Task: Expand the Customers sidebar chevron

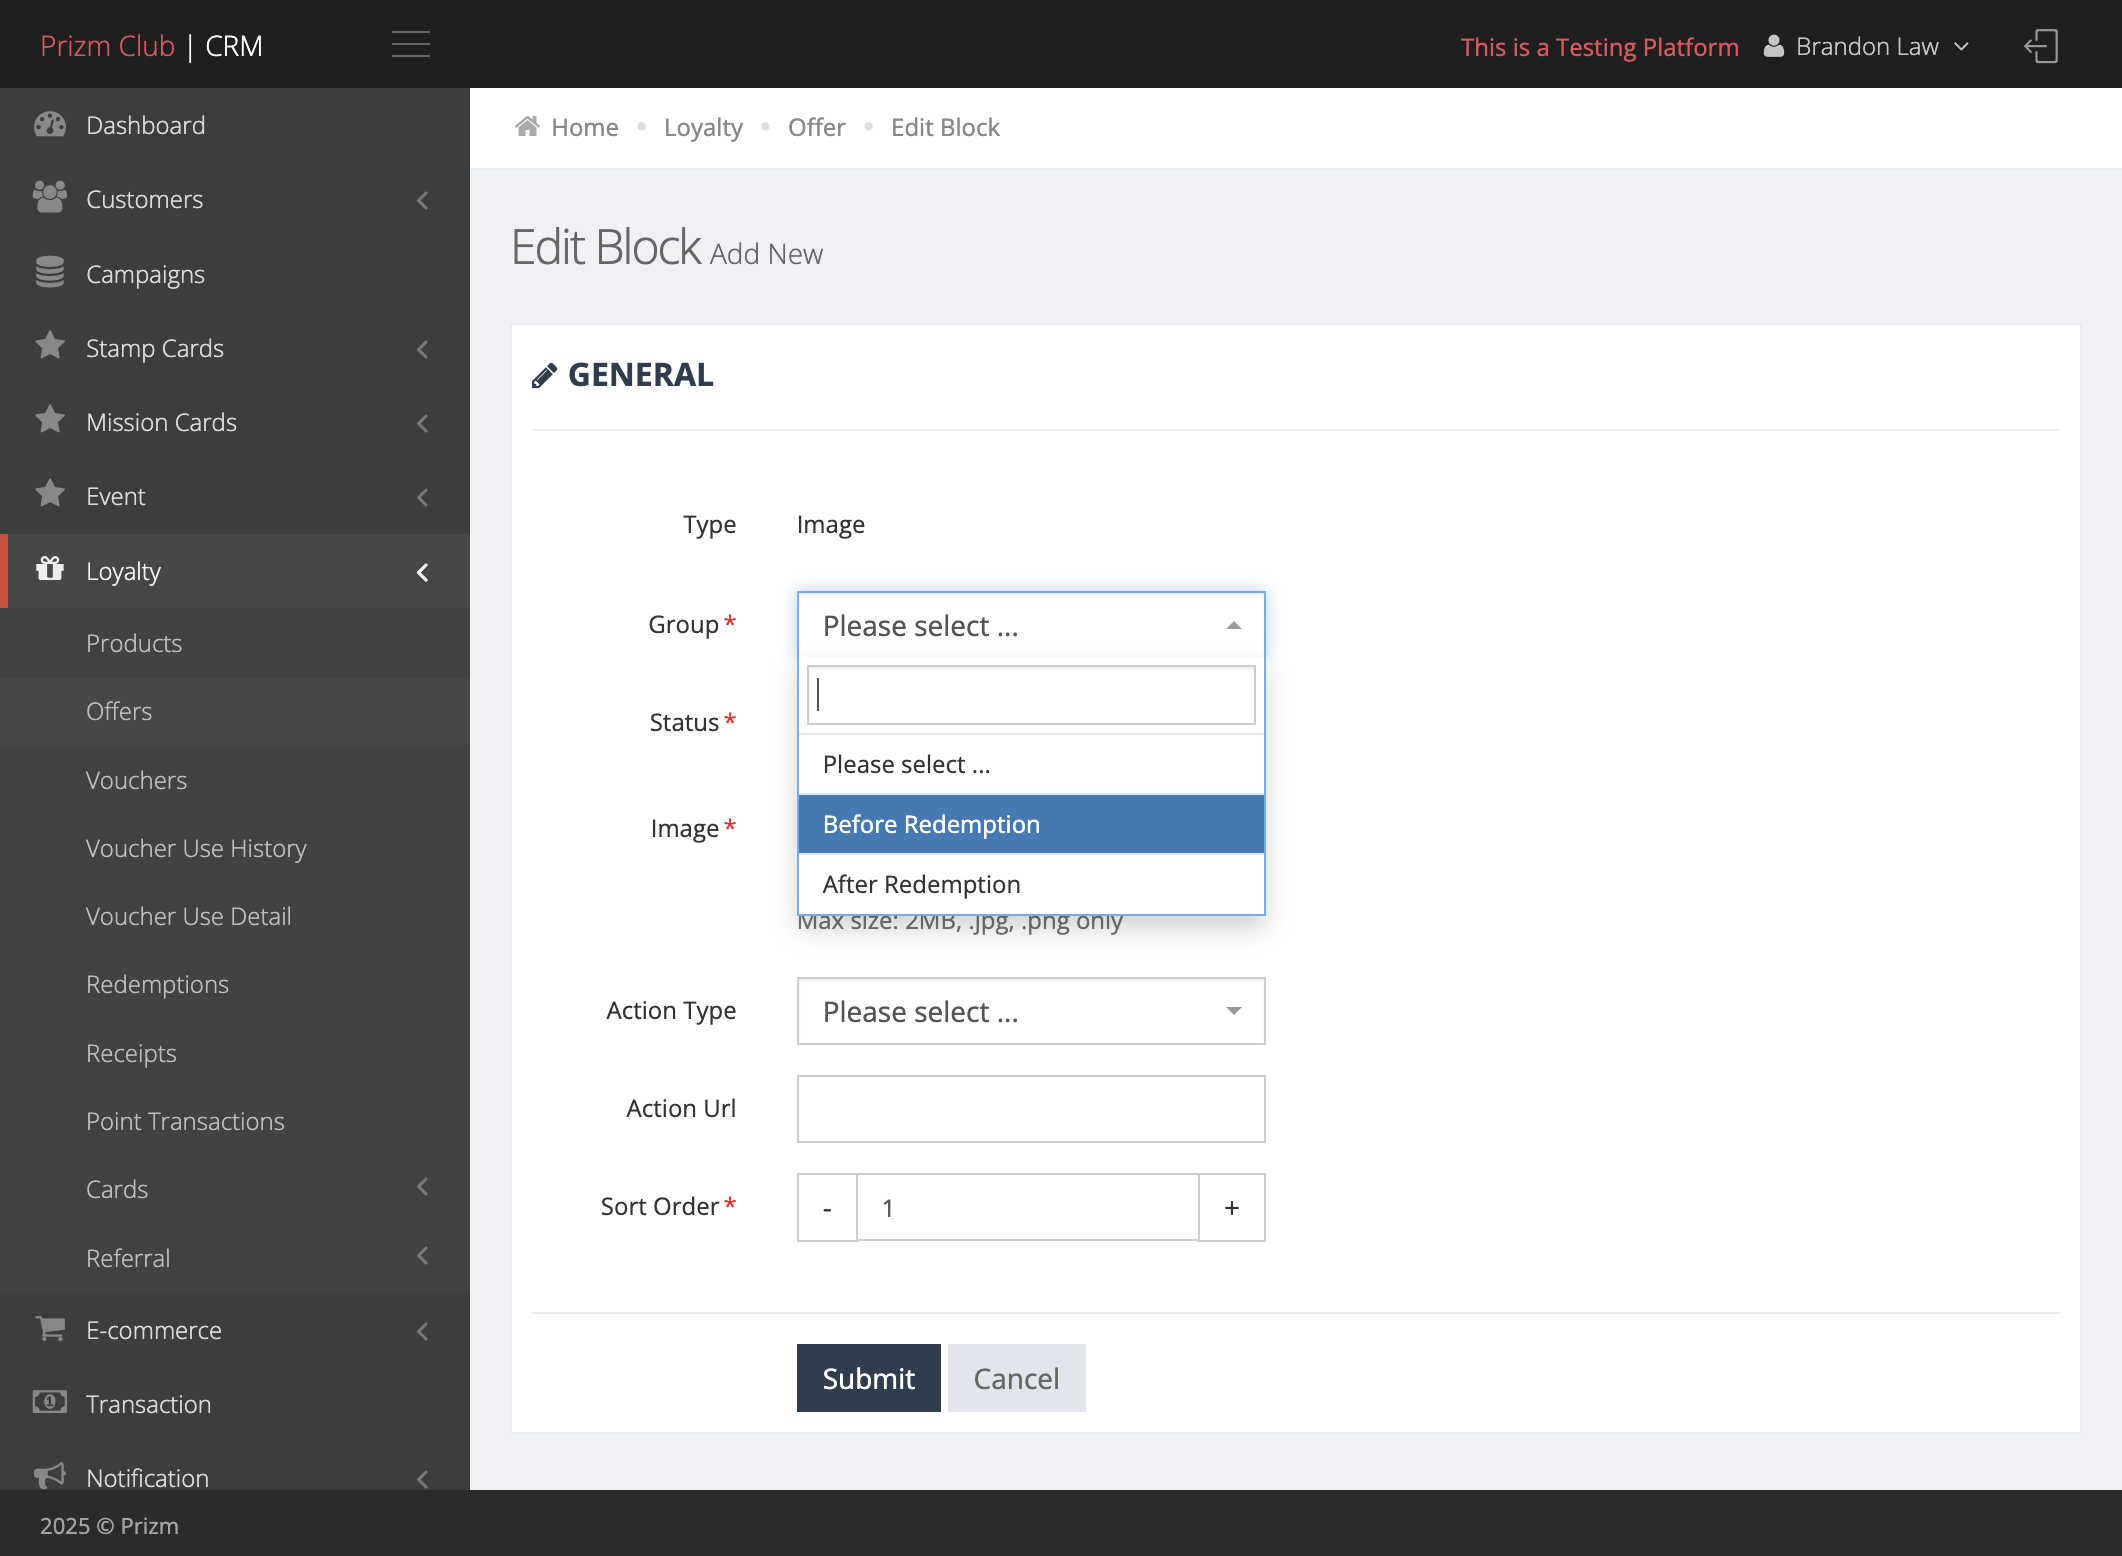Action: [423, 200]
